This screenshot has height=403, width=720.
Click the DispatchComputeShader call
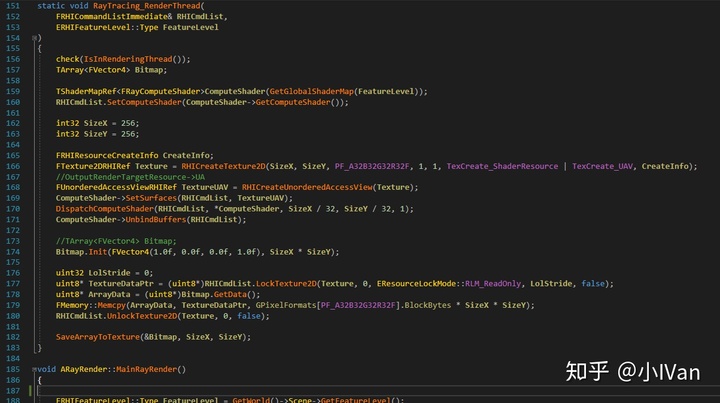(105, 209)
